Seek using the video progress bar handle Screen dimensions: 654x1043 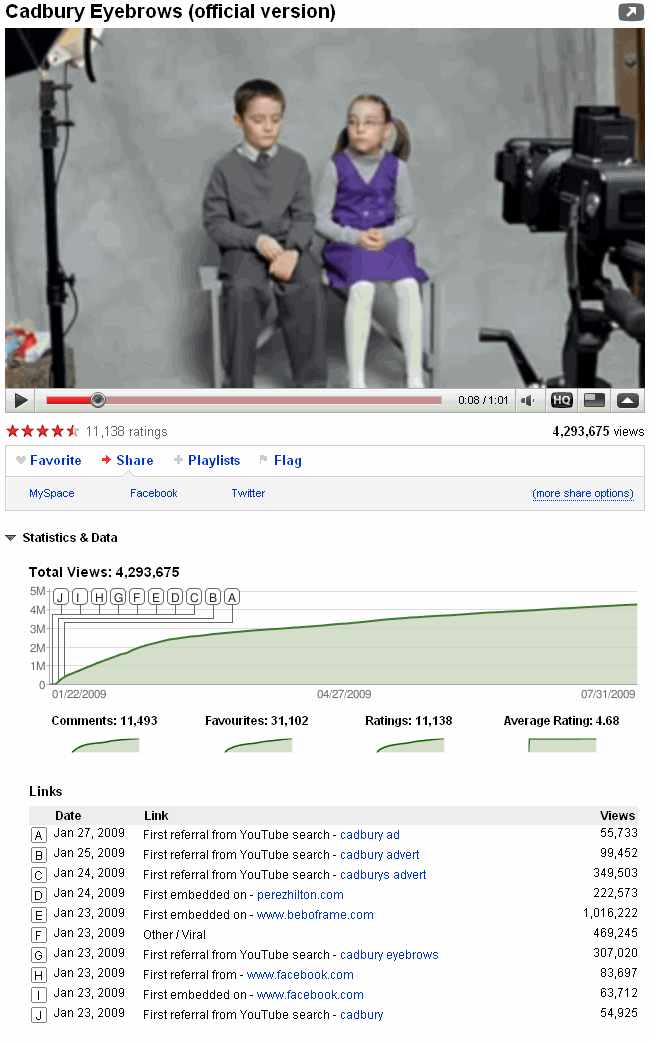click(x=98, y=400)
